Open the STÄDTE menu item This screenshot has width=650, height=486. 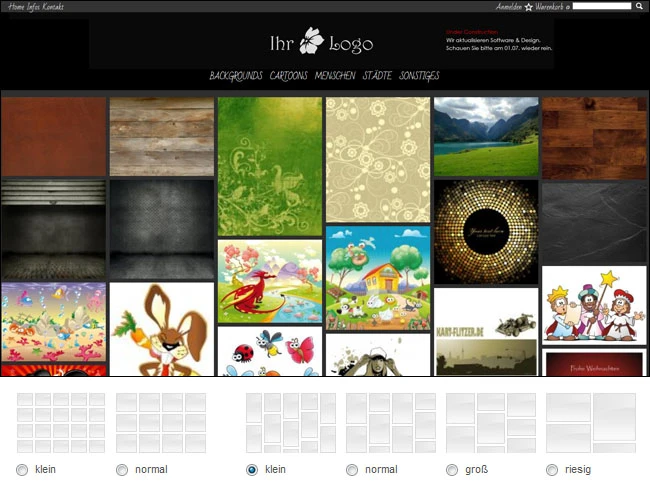[x=377, y=76]
